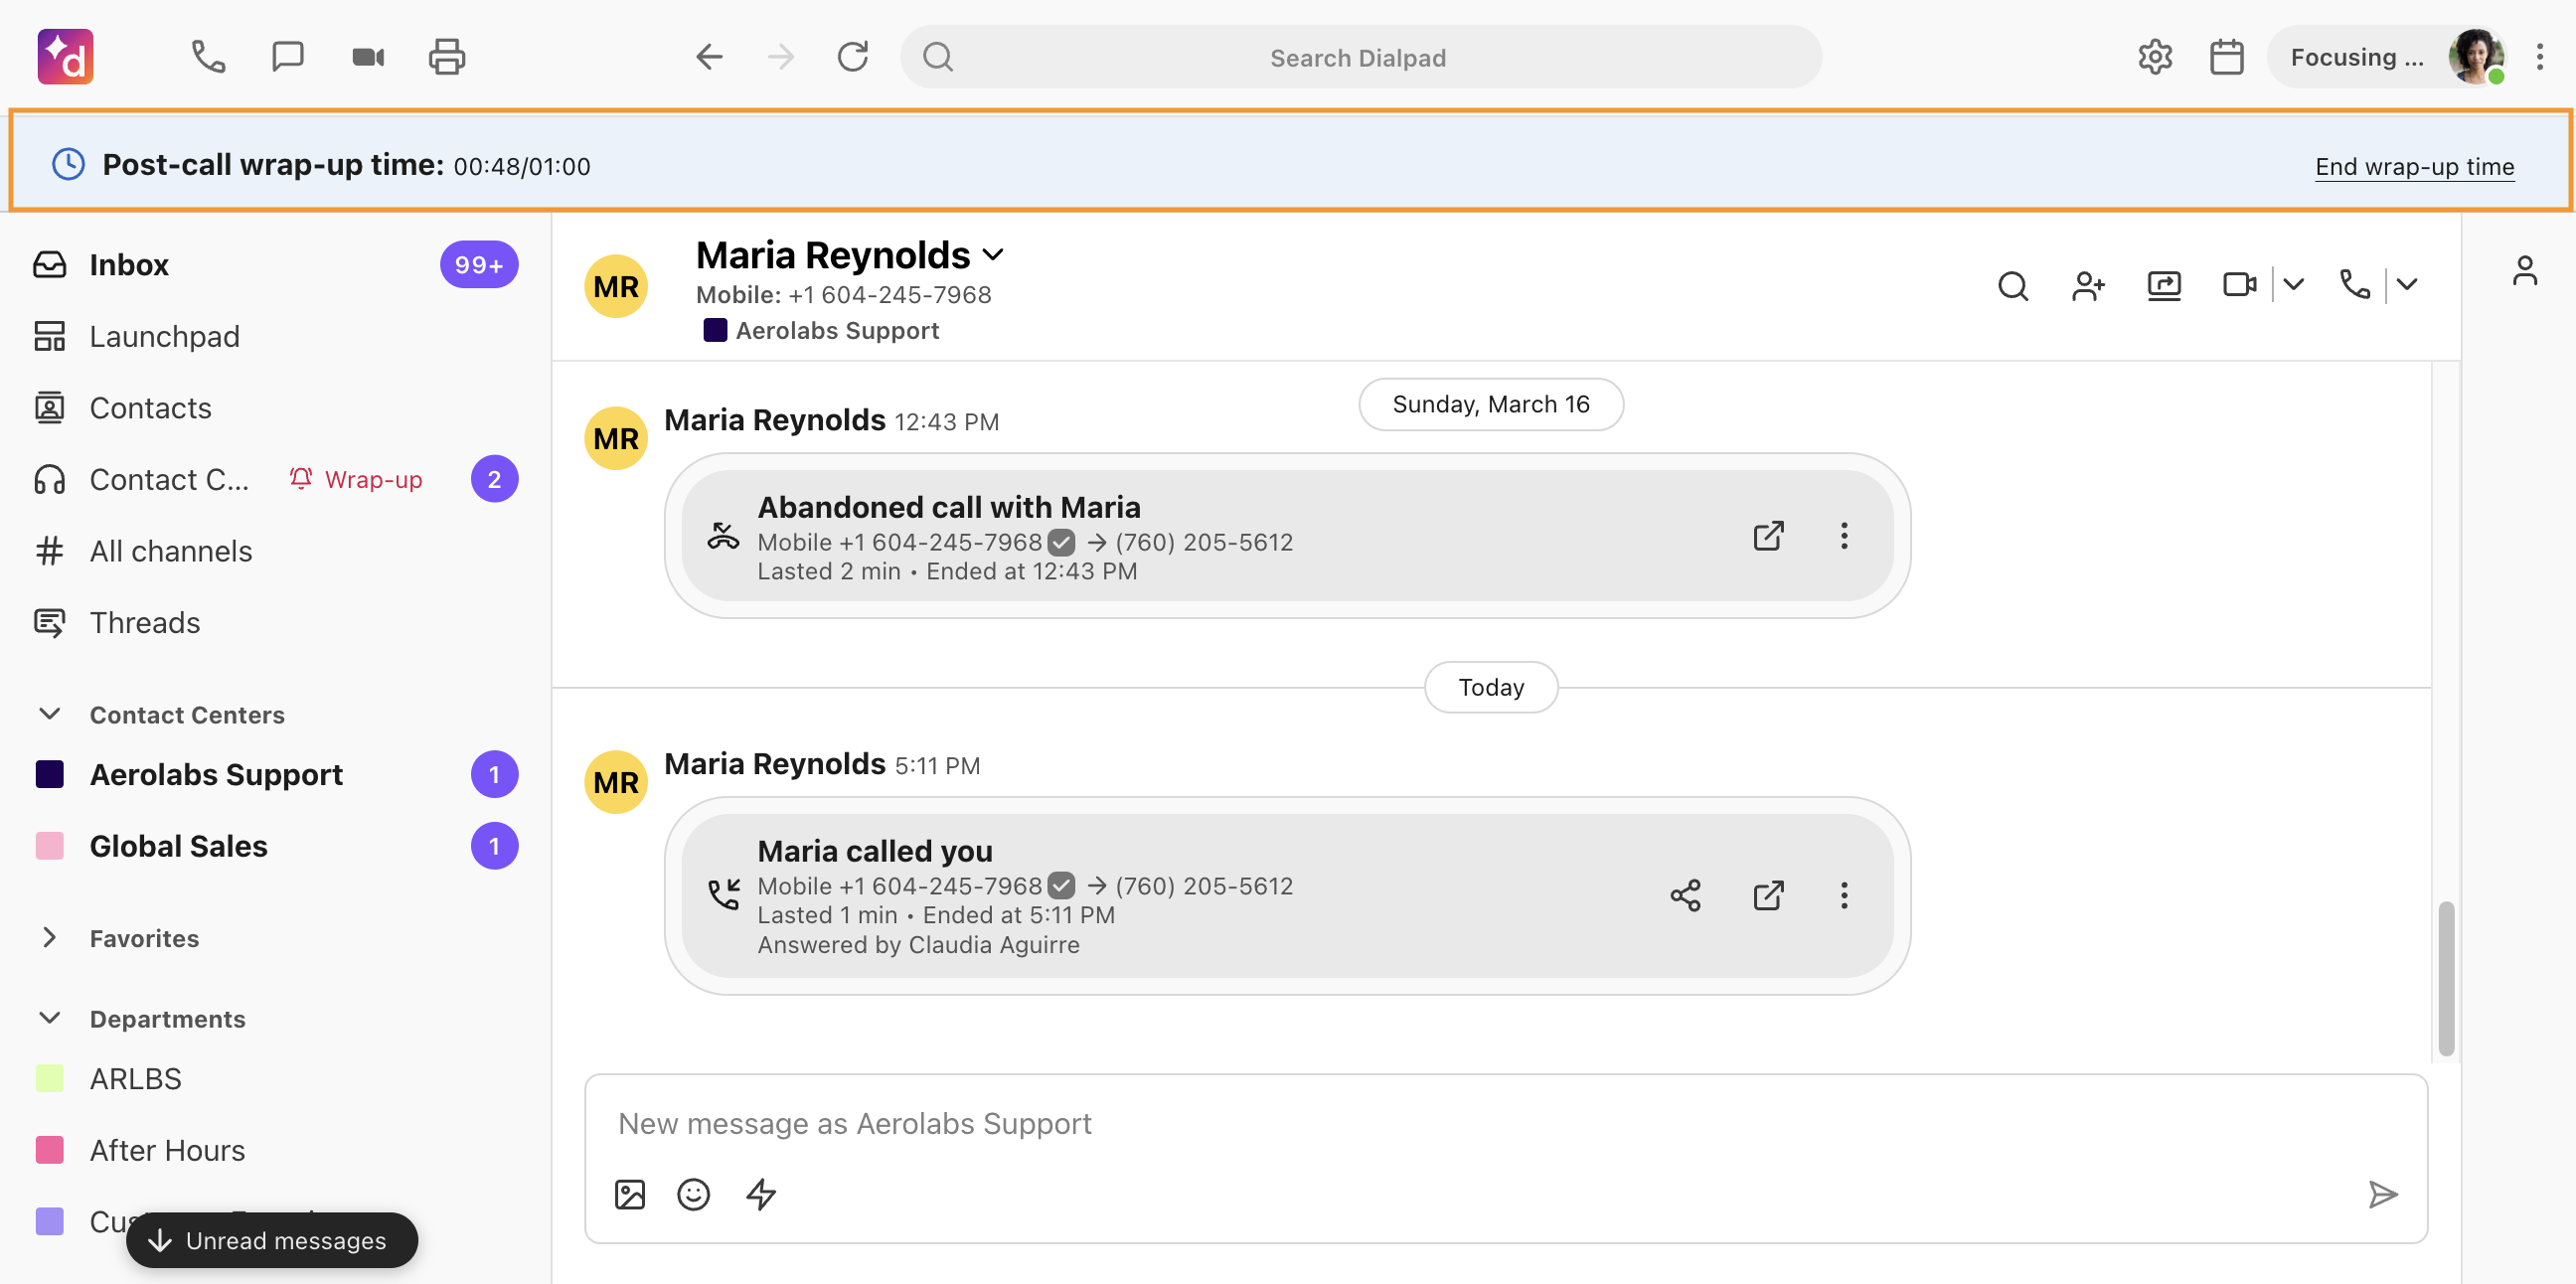Attach an image to the message
Image resolution: width=2576 pixels, height=1284 pixels.
pyautogui.click(x=630, y=1194)
